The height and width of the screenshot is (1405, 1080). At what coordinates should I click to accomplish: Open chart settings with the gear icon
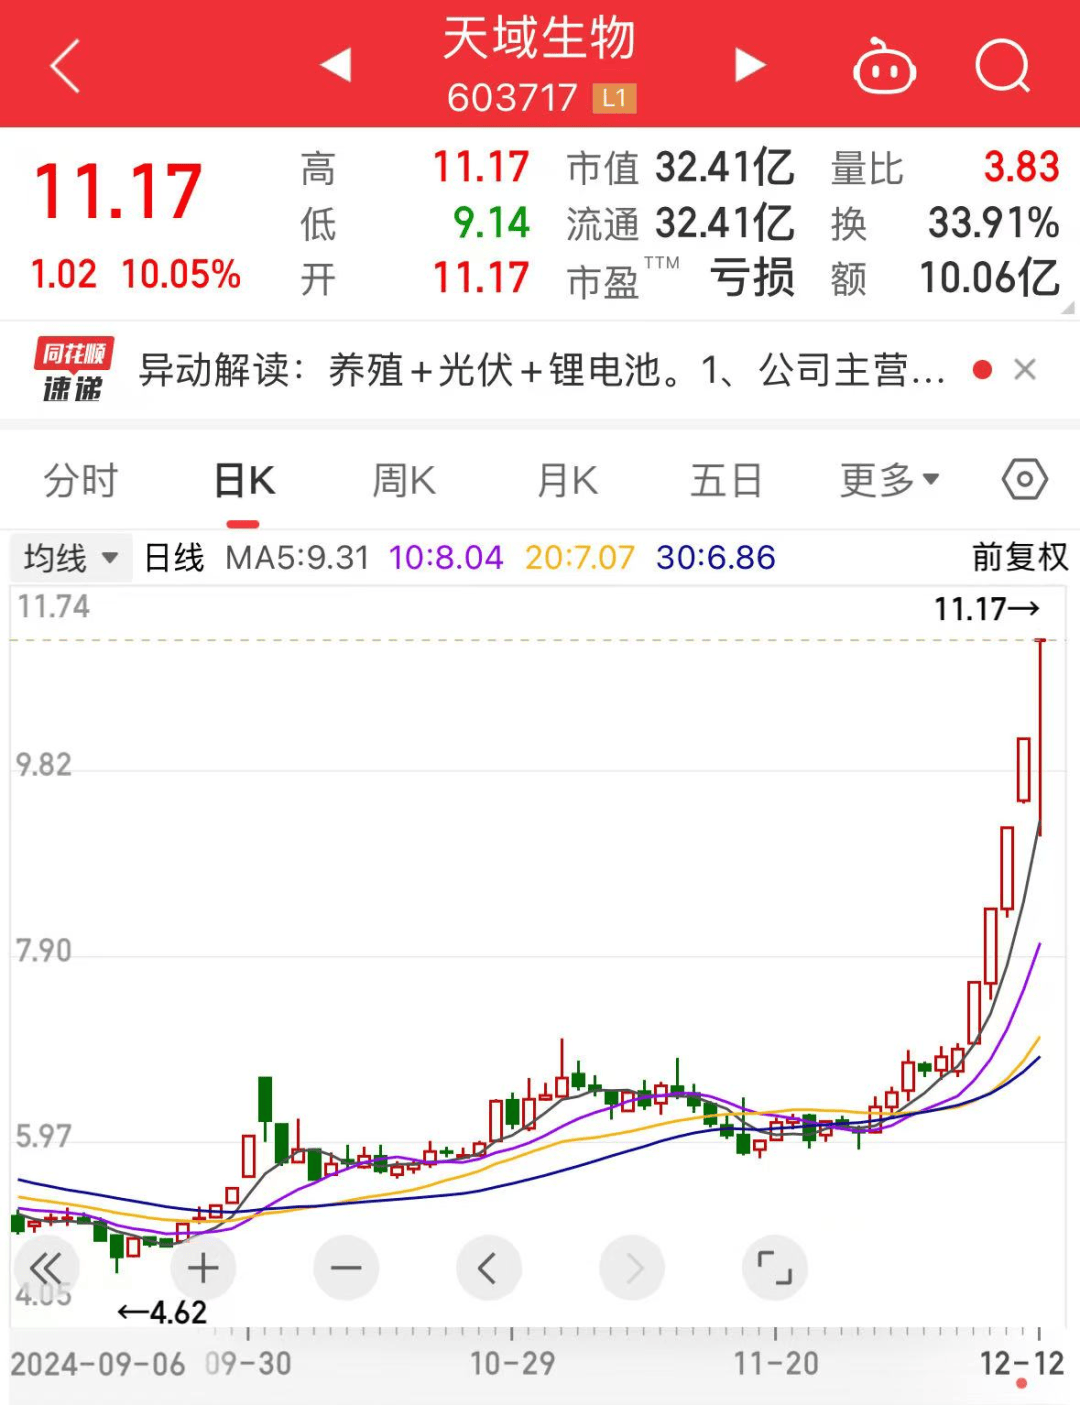pyautogui.click(x=1025, y=480)
